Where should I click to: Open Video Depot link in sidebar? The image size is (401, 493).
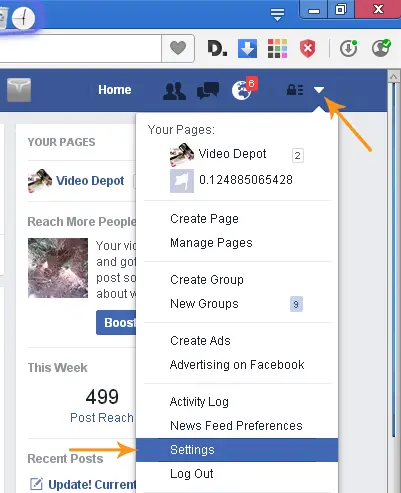(90, 181)
